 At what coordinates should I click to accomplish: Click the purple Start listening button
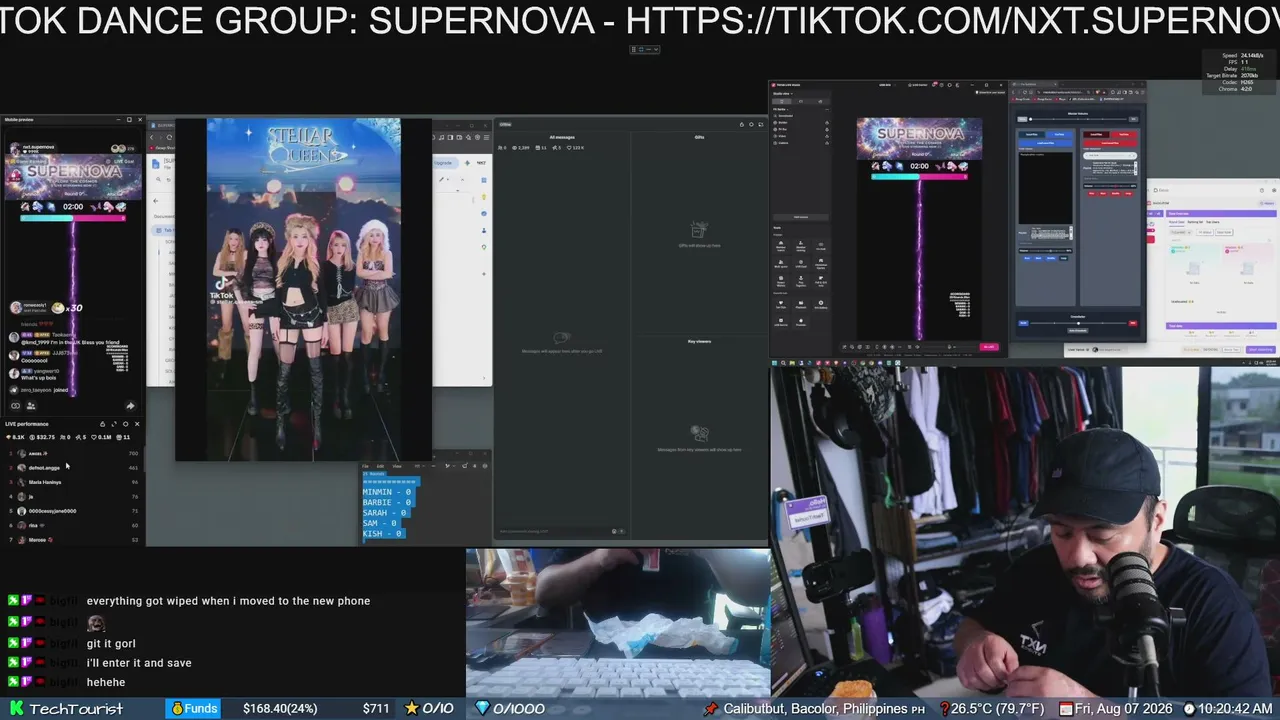click(x=1259, y=349)
